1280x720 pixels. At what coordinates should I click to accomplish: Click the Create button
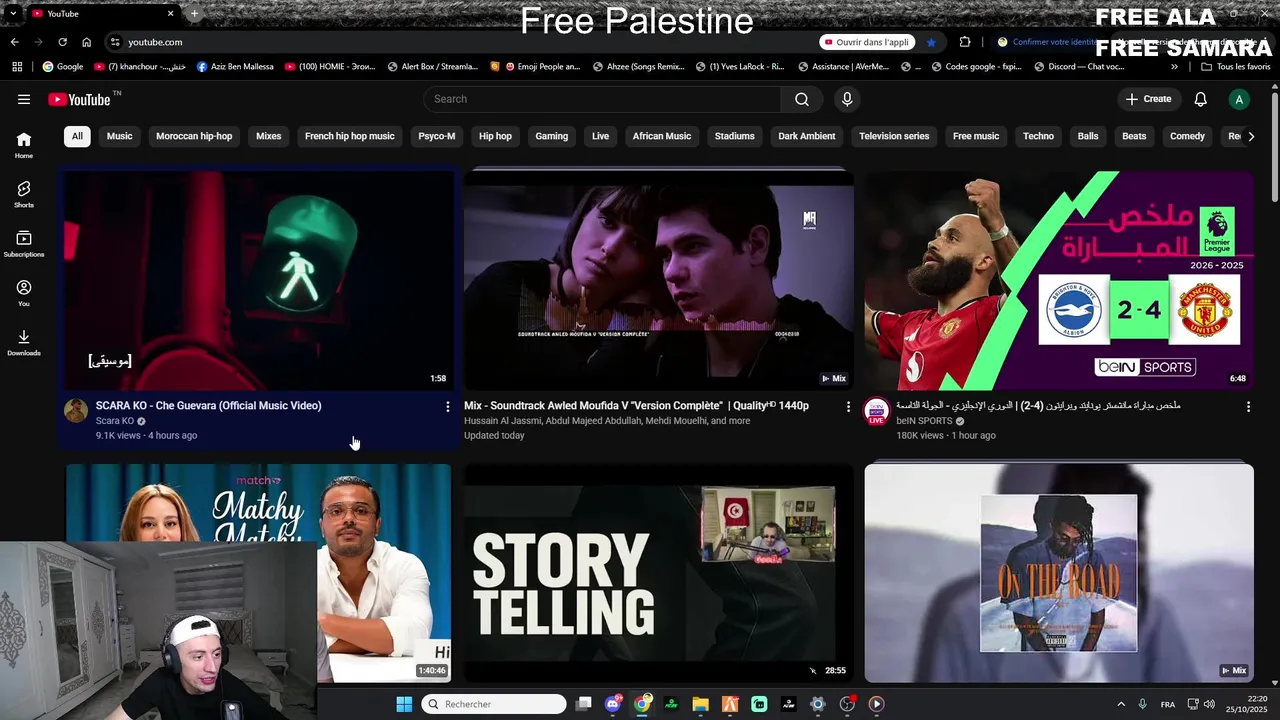[x=1148, y=99]
